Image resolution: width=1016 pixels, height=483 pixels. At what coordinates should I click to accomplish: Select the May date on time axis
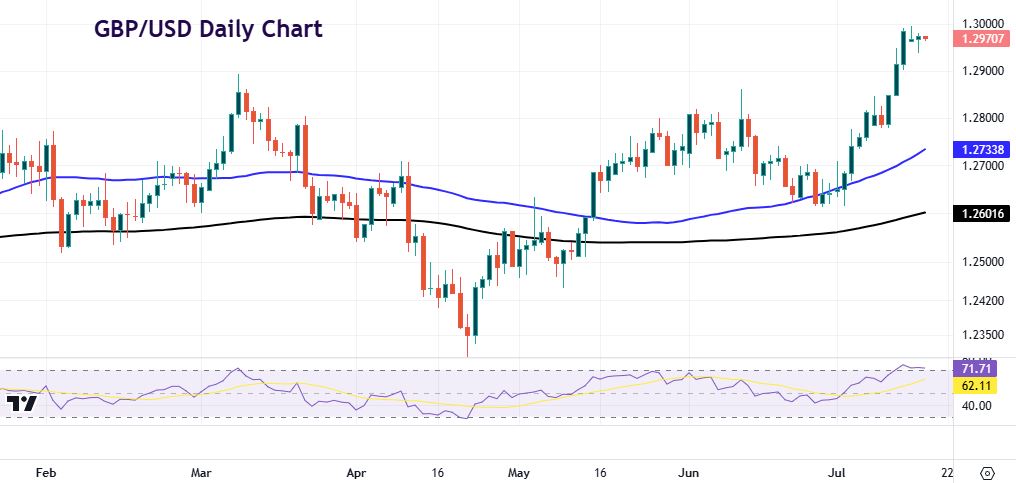(518, 471)
